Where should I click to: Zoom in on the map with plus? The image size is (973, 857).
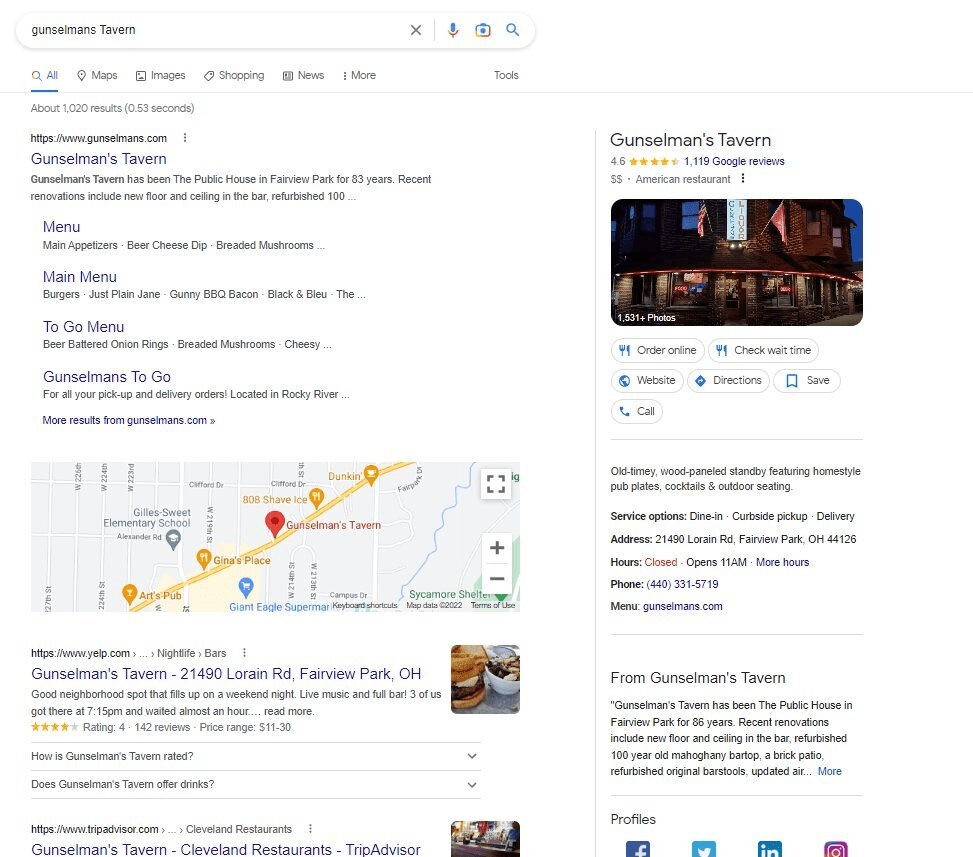click(496, 548)
